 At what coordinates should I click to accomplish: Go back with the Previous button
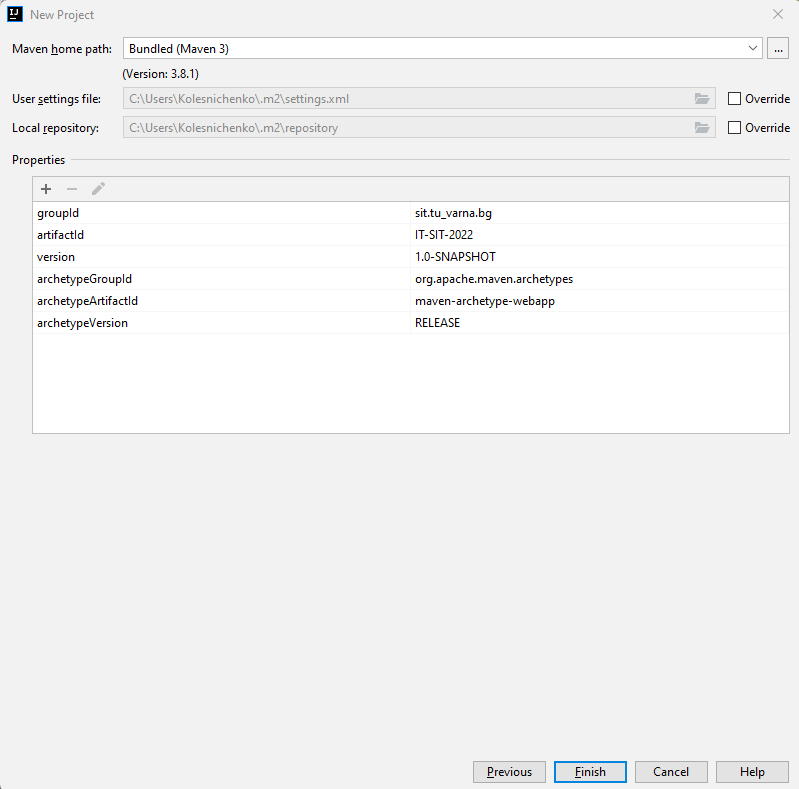pos(509,772)
